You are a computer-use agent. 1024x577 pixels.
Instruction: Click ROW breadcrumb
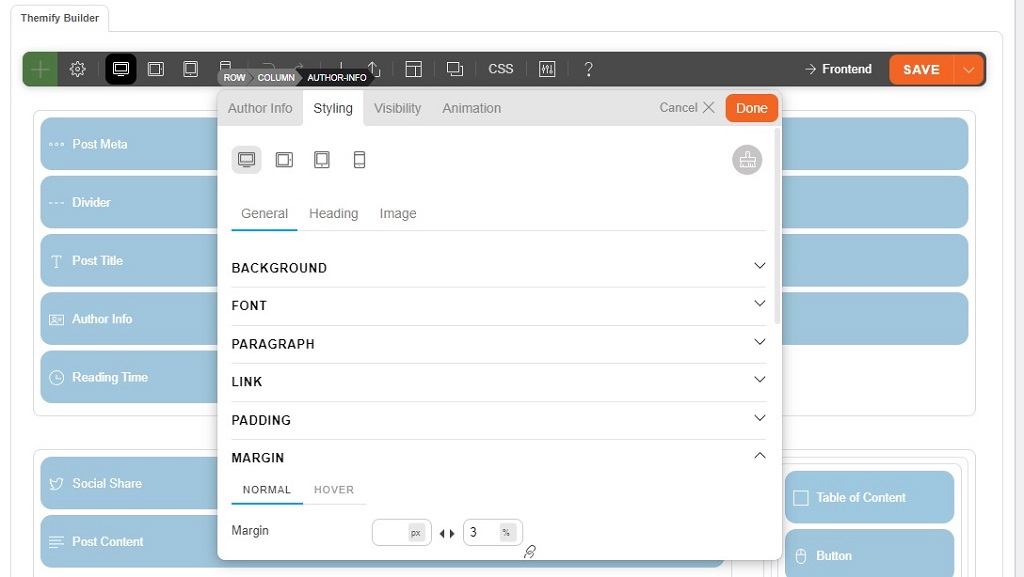pyautogui.click(x=234, y=78)
